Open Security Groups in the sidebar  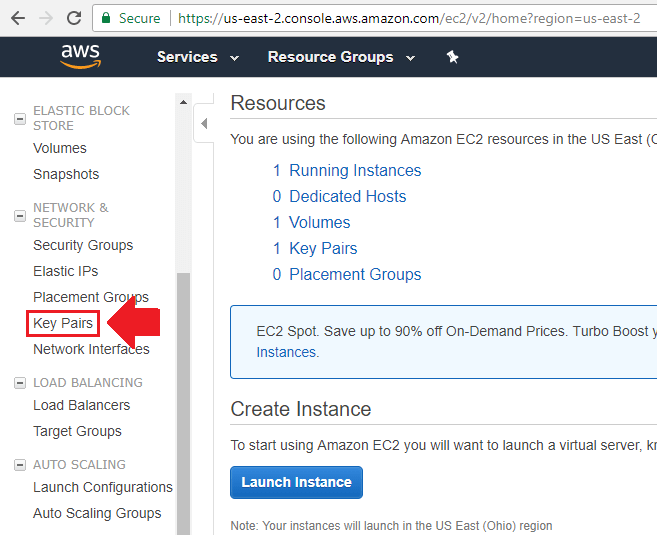(83, 246)
